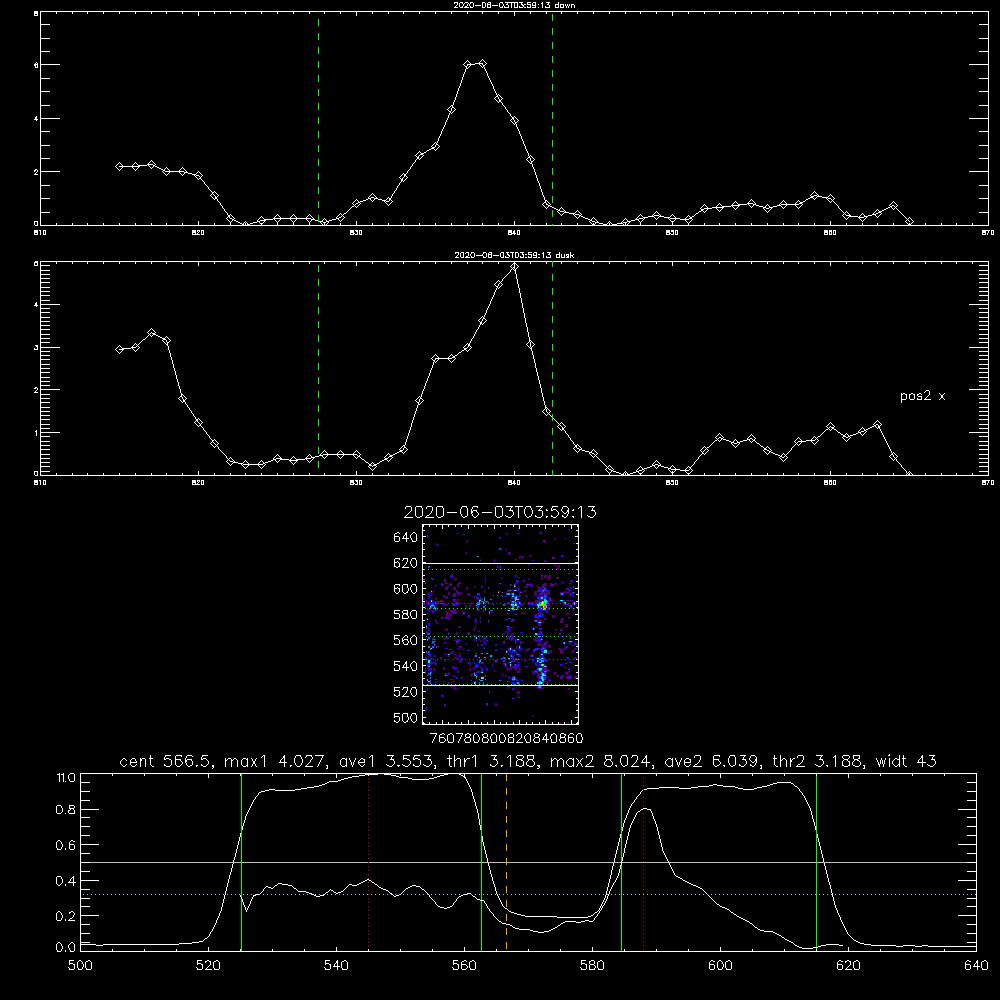Viewport: 1000px width, 1000px height.
Task: Click "cent 566.5" in the statistics line
Action: (x=166, y=761)
